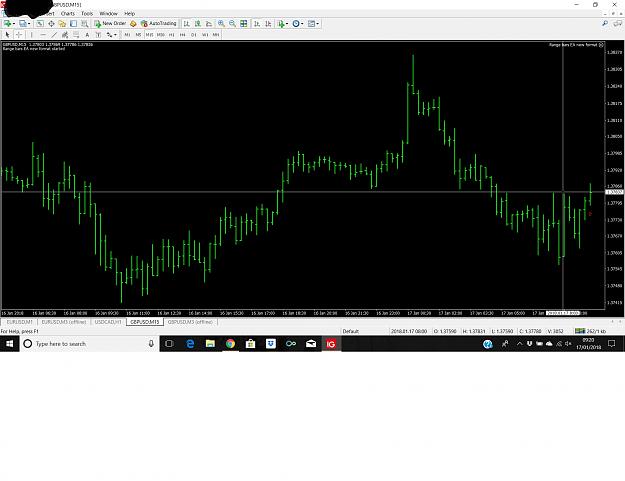625x481 pixels.
Task: Open the Charts menu
Action: coord(68,14)
